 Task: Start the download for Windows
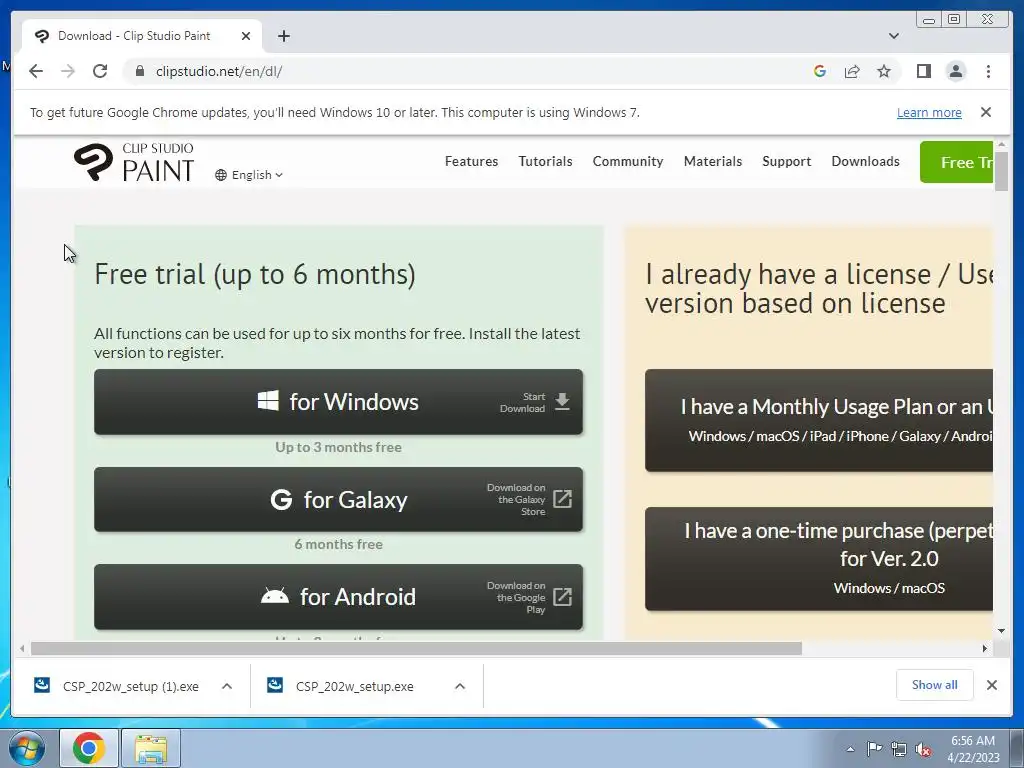[338, 402]
